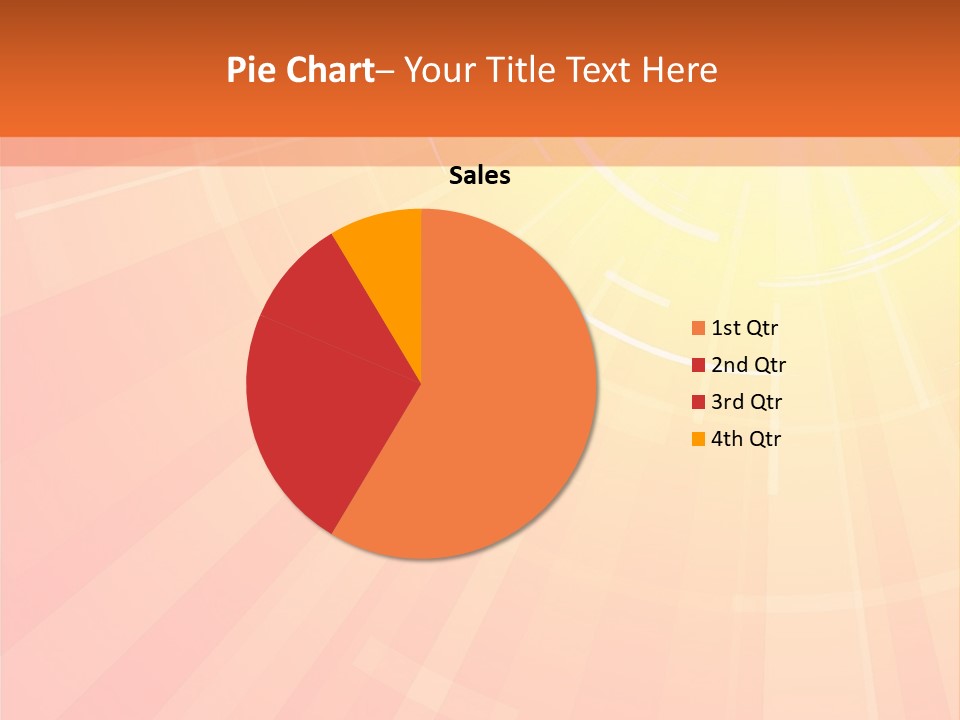Click the 'Your Title Text Here' placeholder text

(560, 70)
